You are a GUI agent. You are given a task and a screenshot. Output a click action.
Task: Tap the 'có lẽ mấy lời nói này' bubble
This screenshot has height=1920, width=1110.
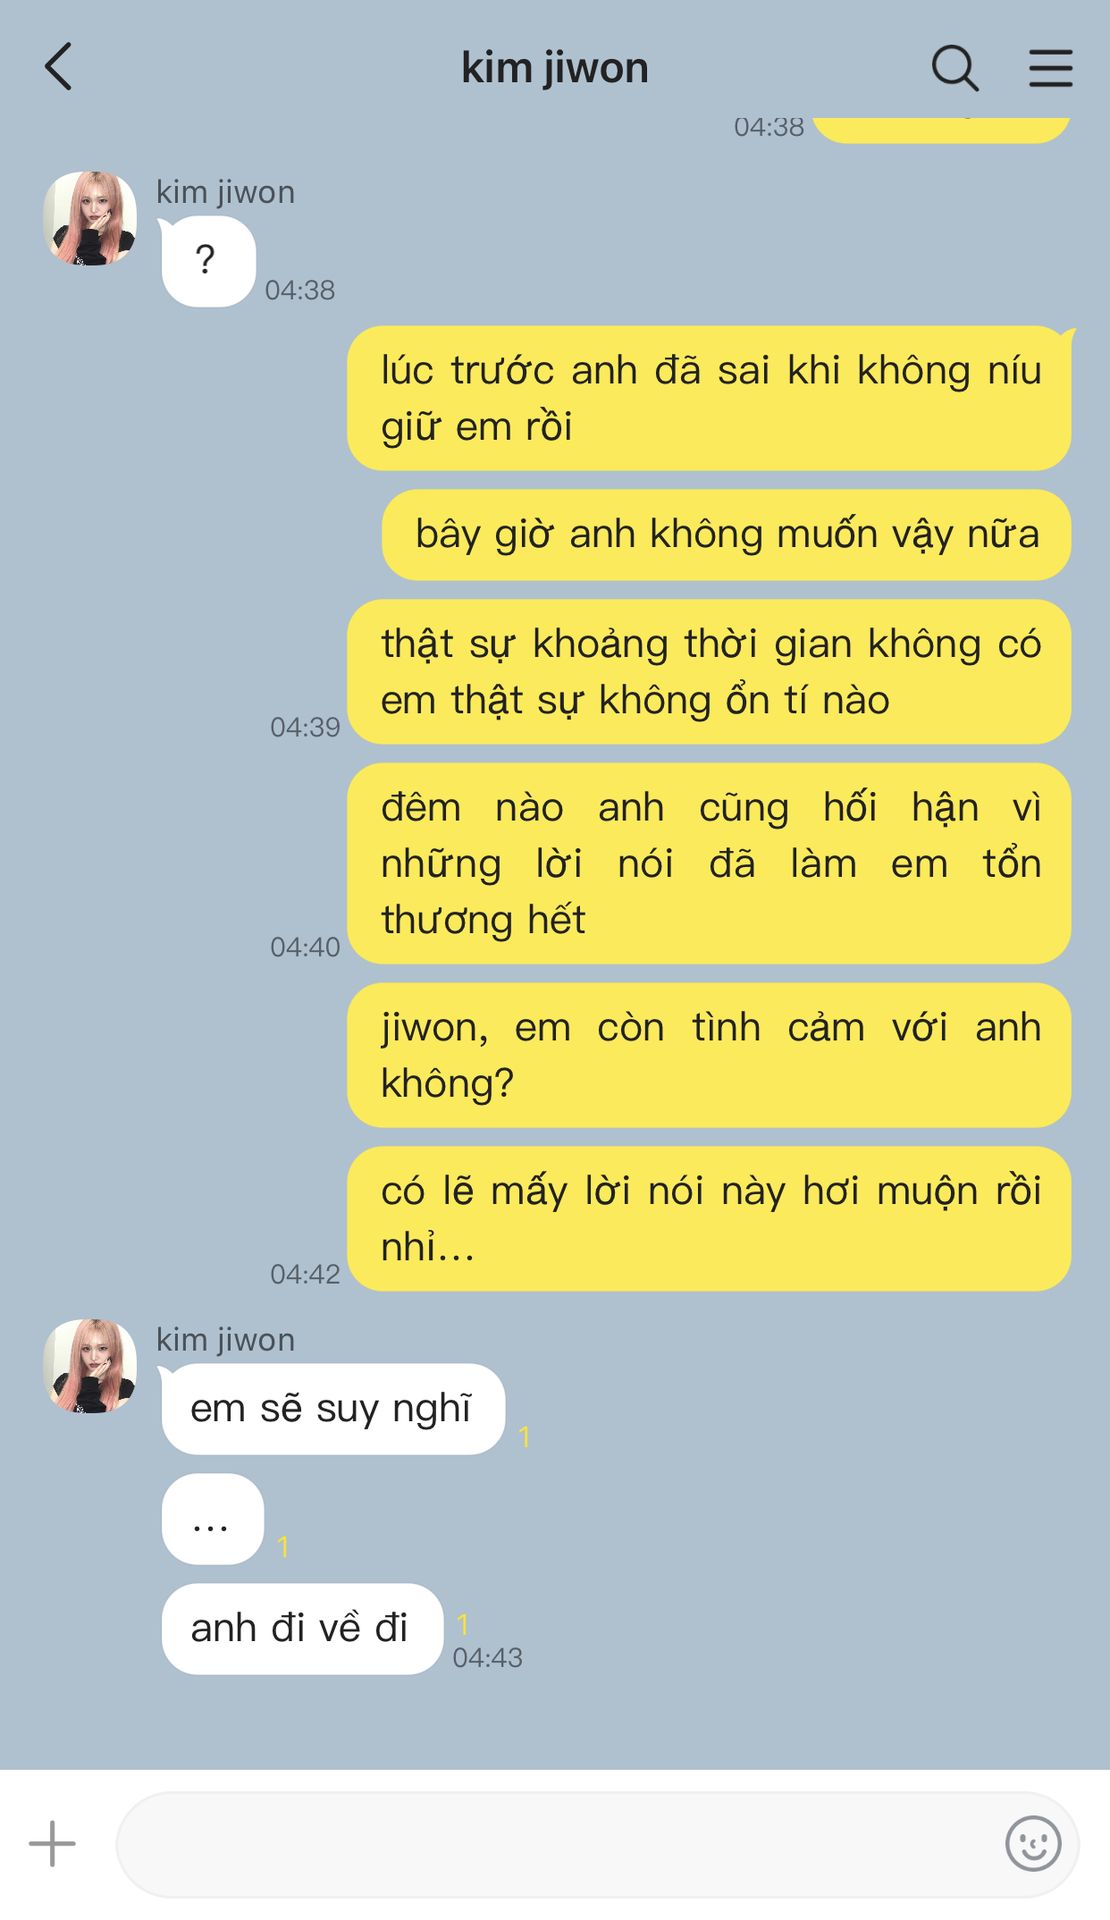(x=709, y=1219)
